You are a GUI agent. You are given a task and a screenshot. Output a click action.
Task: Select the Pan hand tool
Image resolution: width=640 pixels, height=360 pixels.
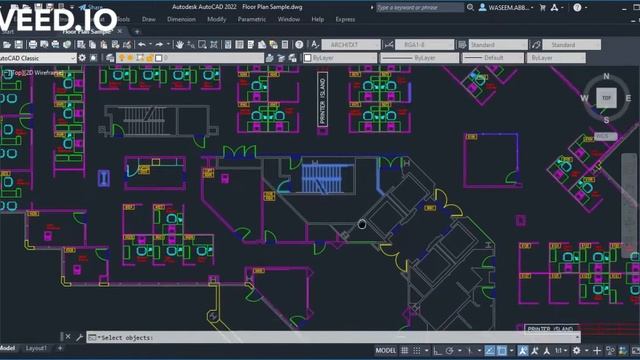[x=179, y=44]
